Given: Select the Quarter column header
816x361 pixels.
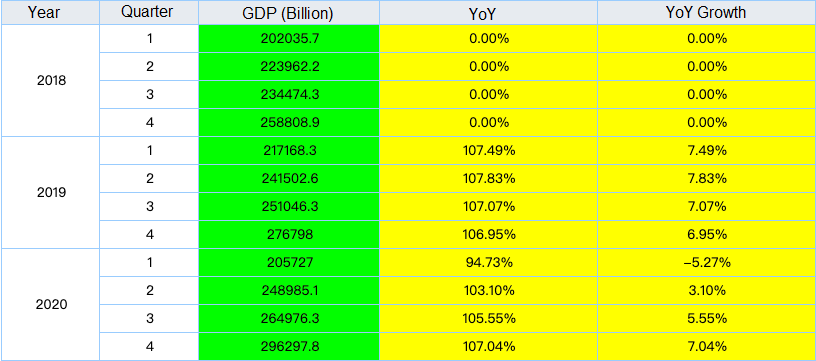Looking at the screenshot, I should (x=149, y=12).
